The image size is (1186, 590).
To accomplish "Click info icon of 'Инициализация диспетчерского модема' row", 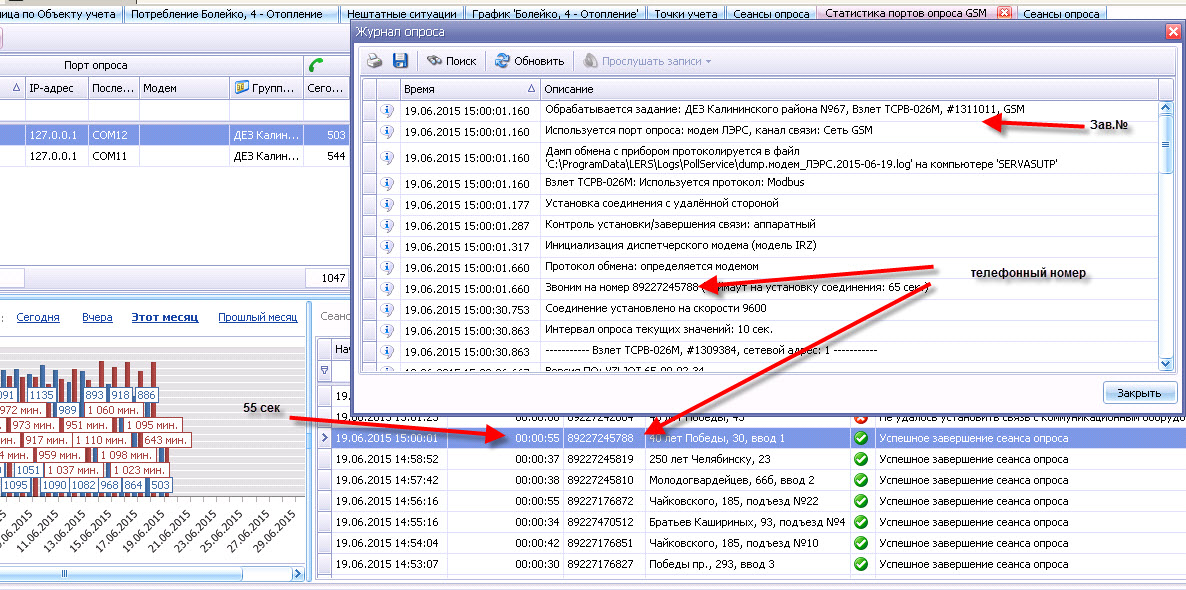I will [387, 246].
